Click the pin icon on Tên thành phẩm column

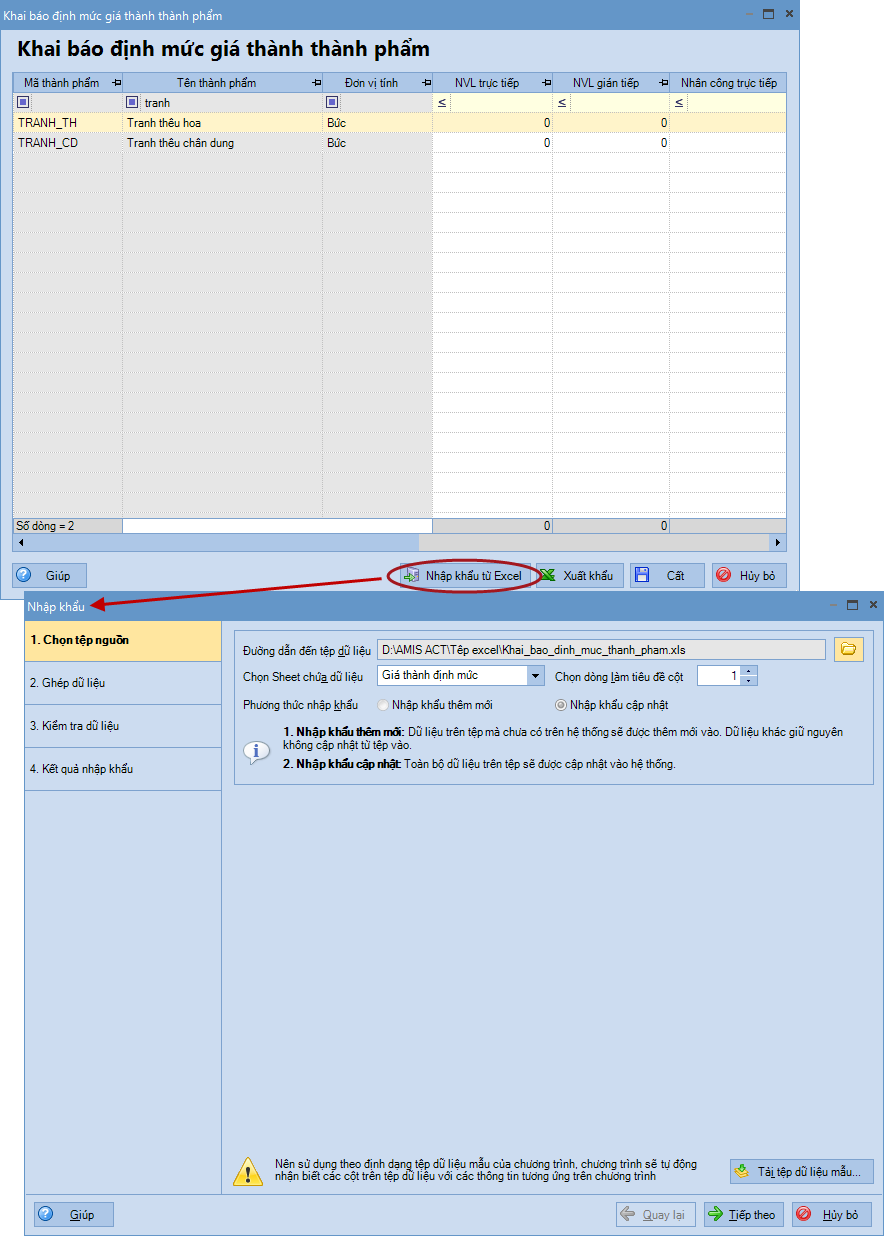tap(315, 83)
